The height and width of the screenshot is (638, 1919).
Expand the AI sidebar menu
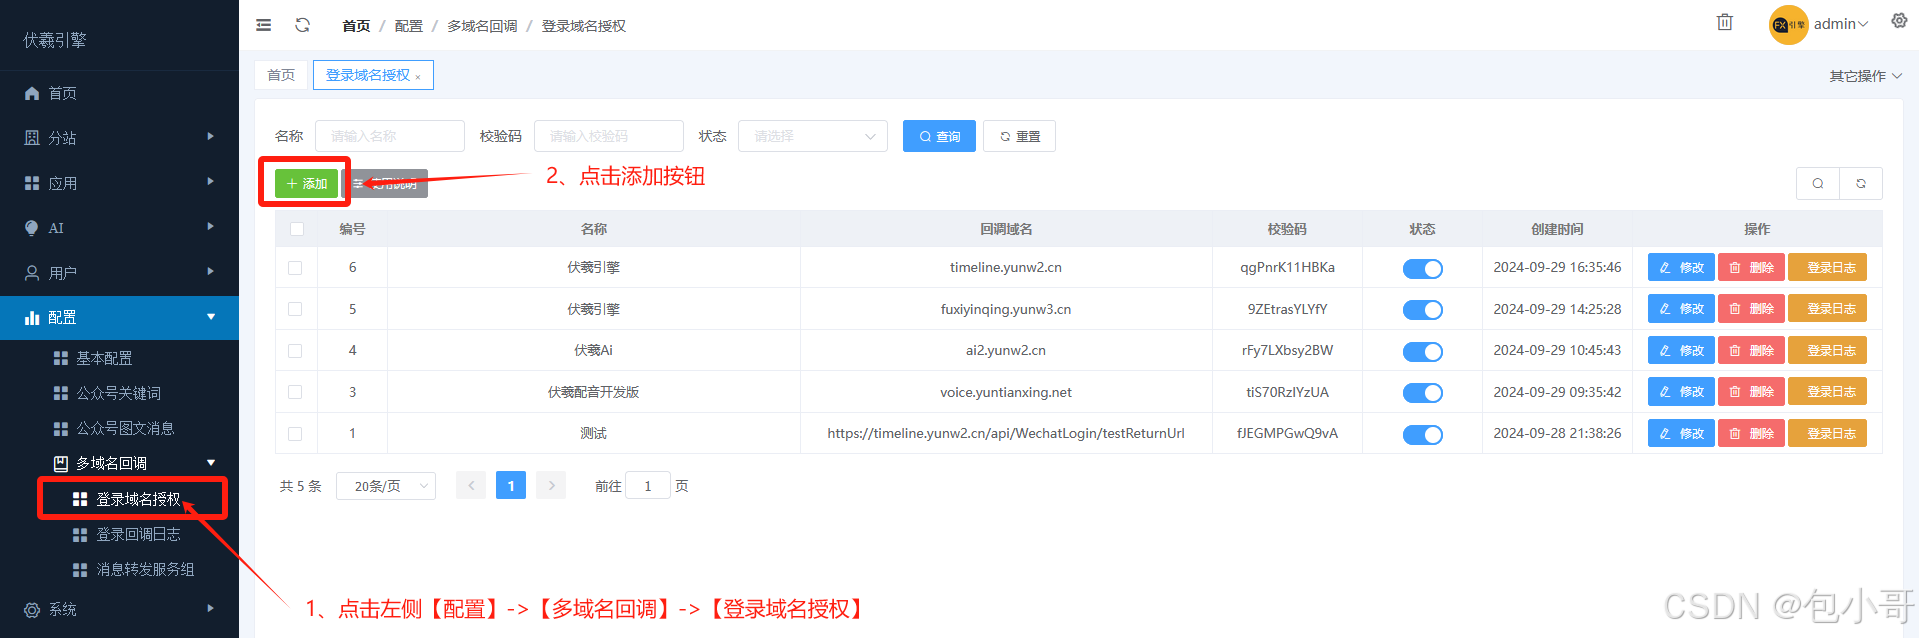[210, 227]
